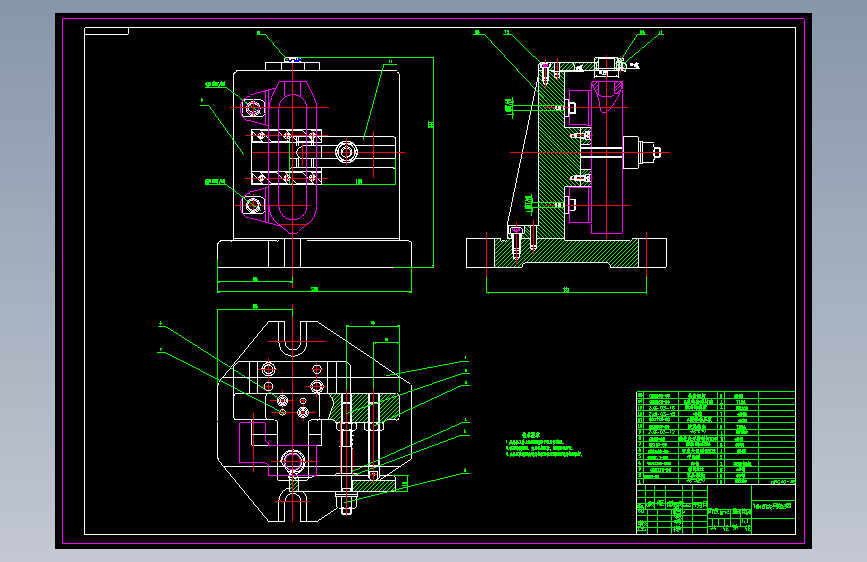Viewport: 867px width, 562px height.
Task: Click the tall vertical dimension right of front view
Action: (x=431, y=162)
